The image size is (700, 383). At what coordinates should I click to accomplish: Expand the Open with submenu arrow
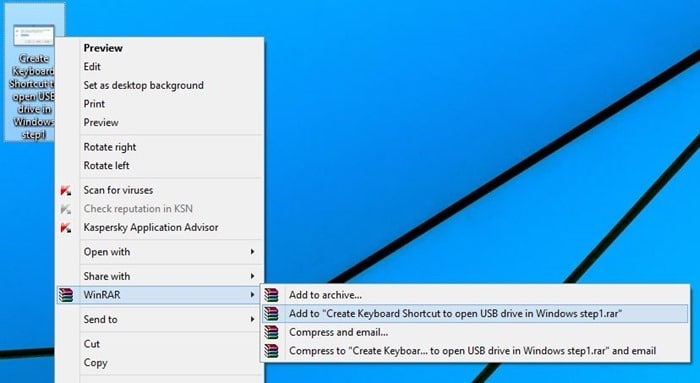pyautogui.click(x=252, y=252)
